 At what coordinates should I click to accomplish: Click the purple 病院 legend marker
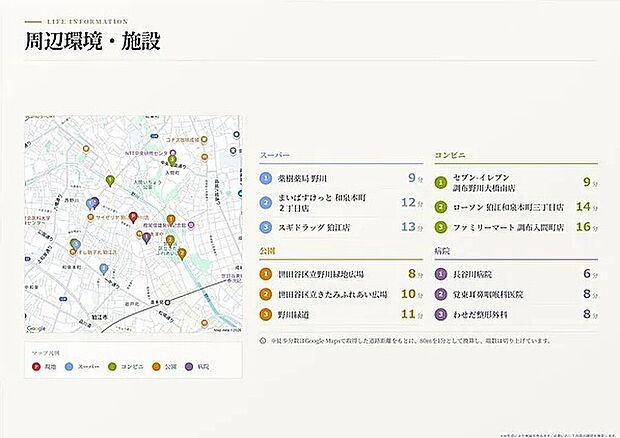coord(189,367)
